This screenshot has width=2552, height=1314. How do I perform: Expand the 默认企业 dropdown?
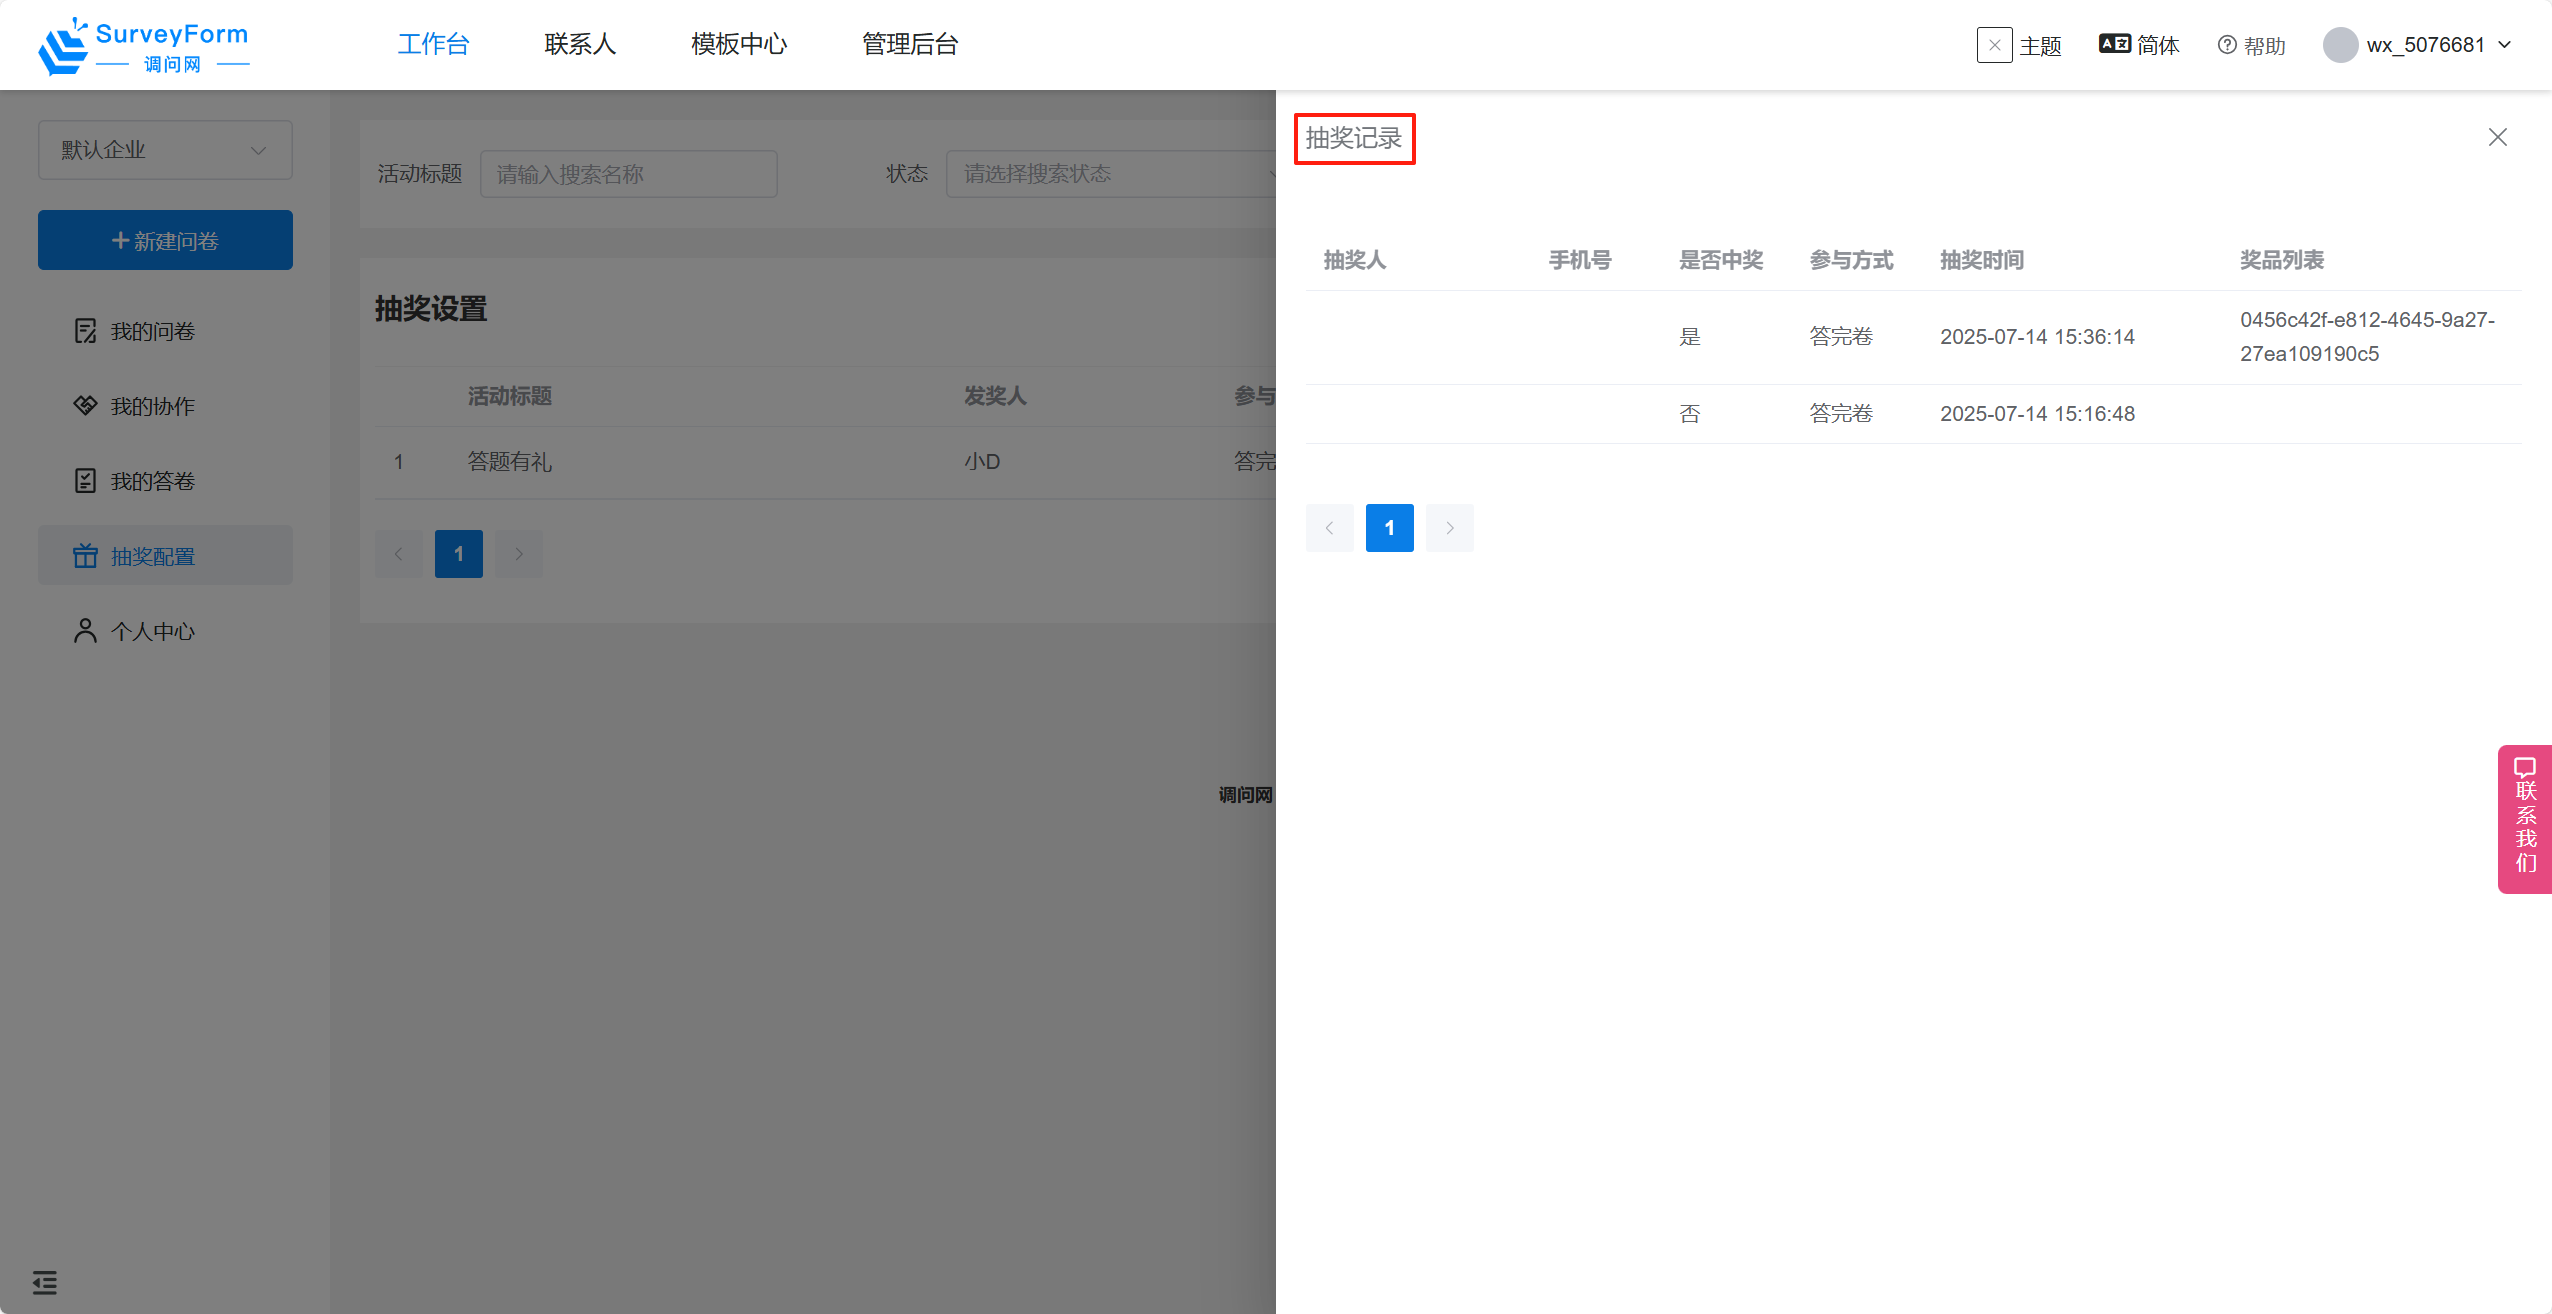165,150
